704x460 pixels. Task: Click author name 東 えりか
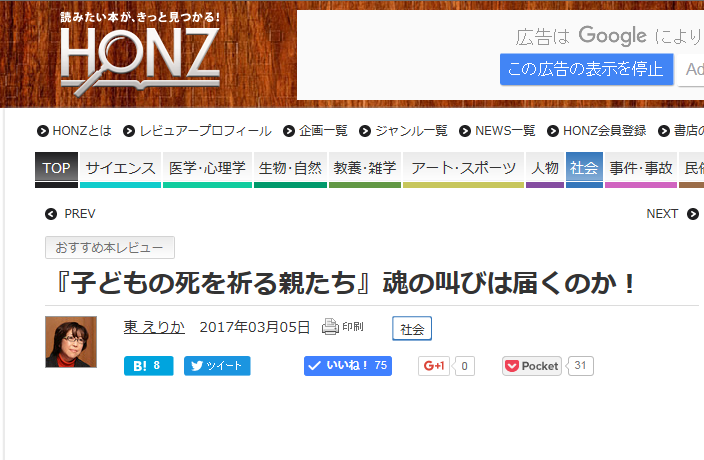154,327
